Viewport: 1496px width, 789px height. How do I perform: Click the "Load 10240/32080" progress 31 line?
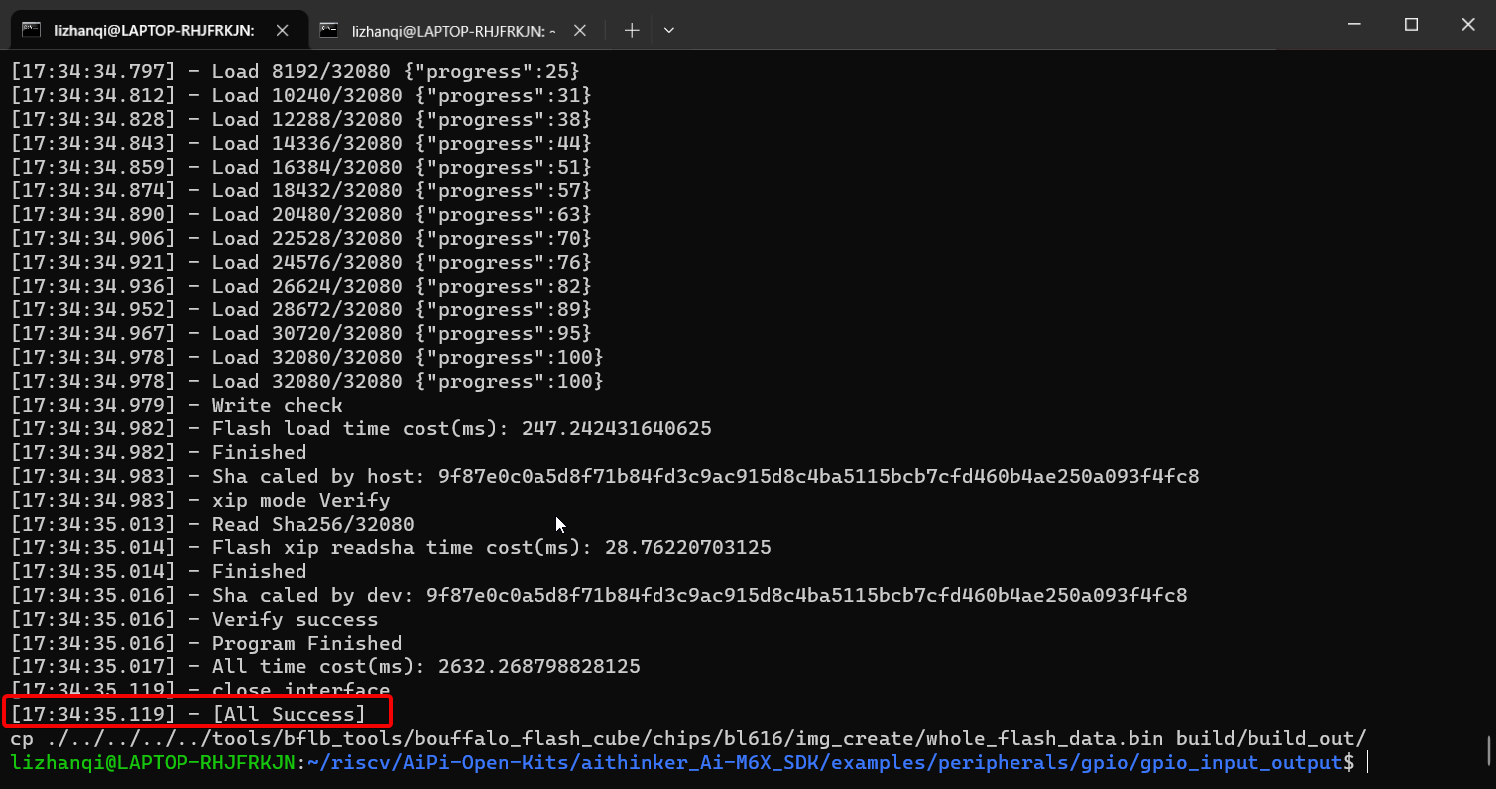tap(301, 96)
